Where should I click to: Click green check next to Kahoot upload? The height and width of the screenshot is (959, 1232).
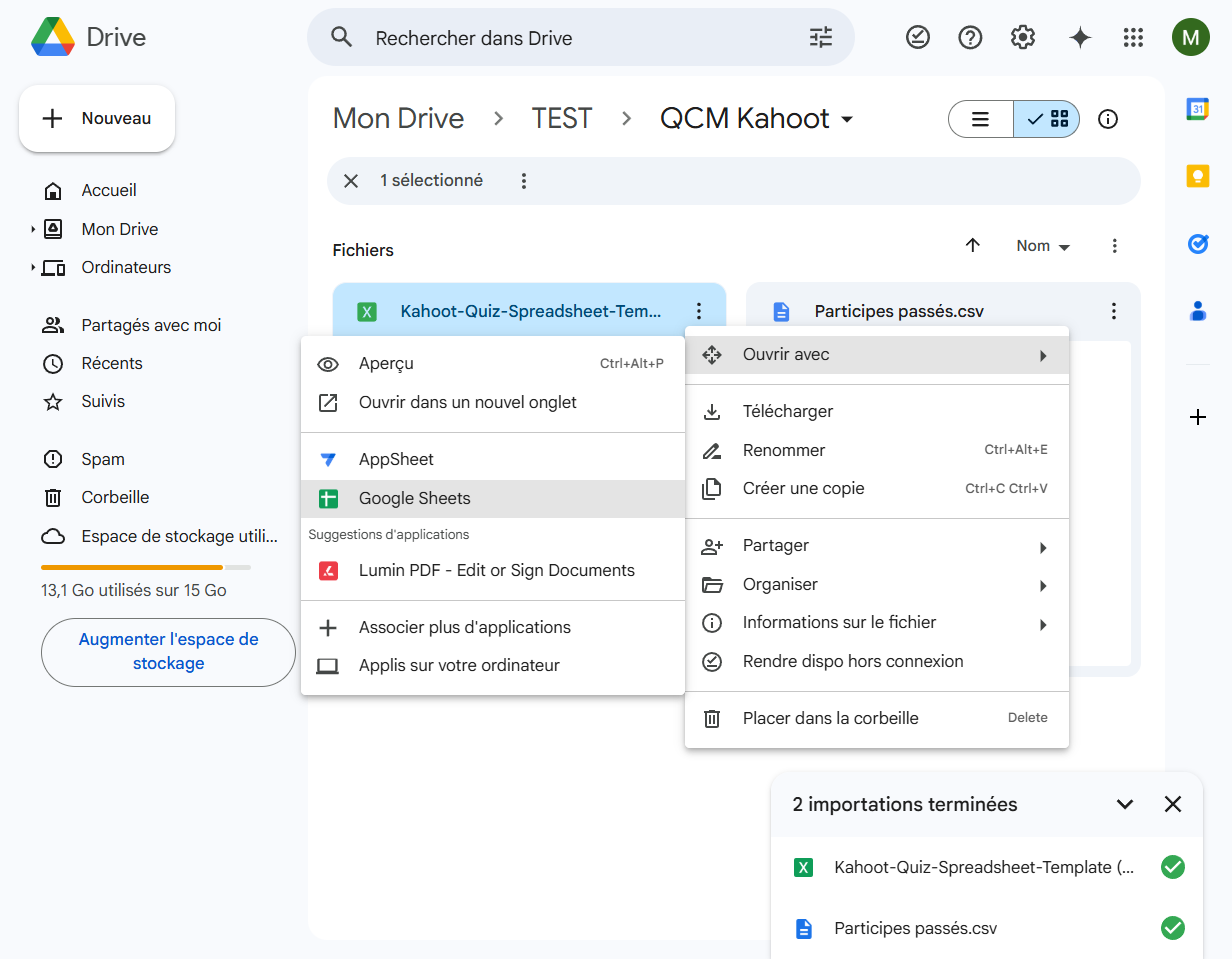1173,867
